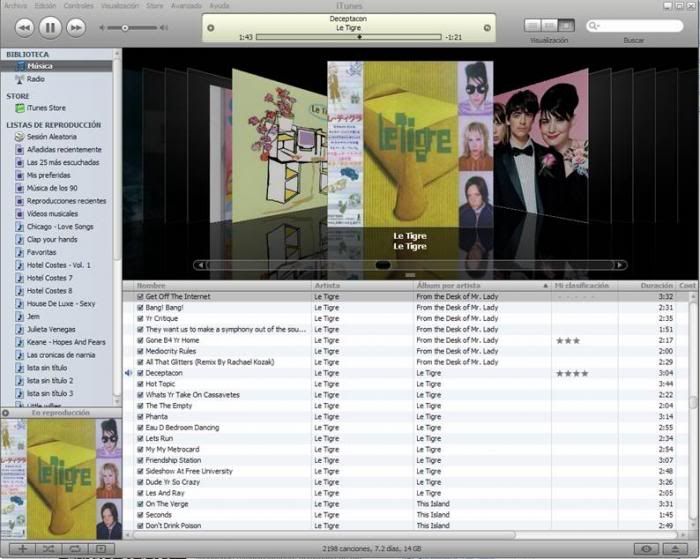This screenshot has width=700, height=559.
Task: Click the Cover Flow scroll thumb
Action: click(x=383, y=265)
